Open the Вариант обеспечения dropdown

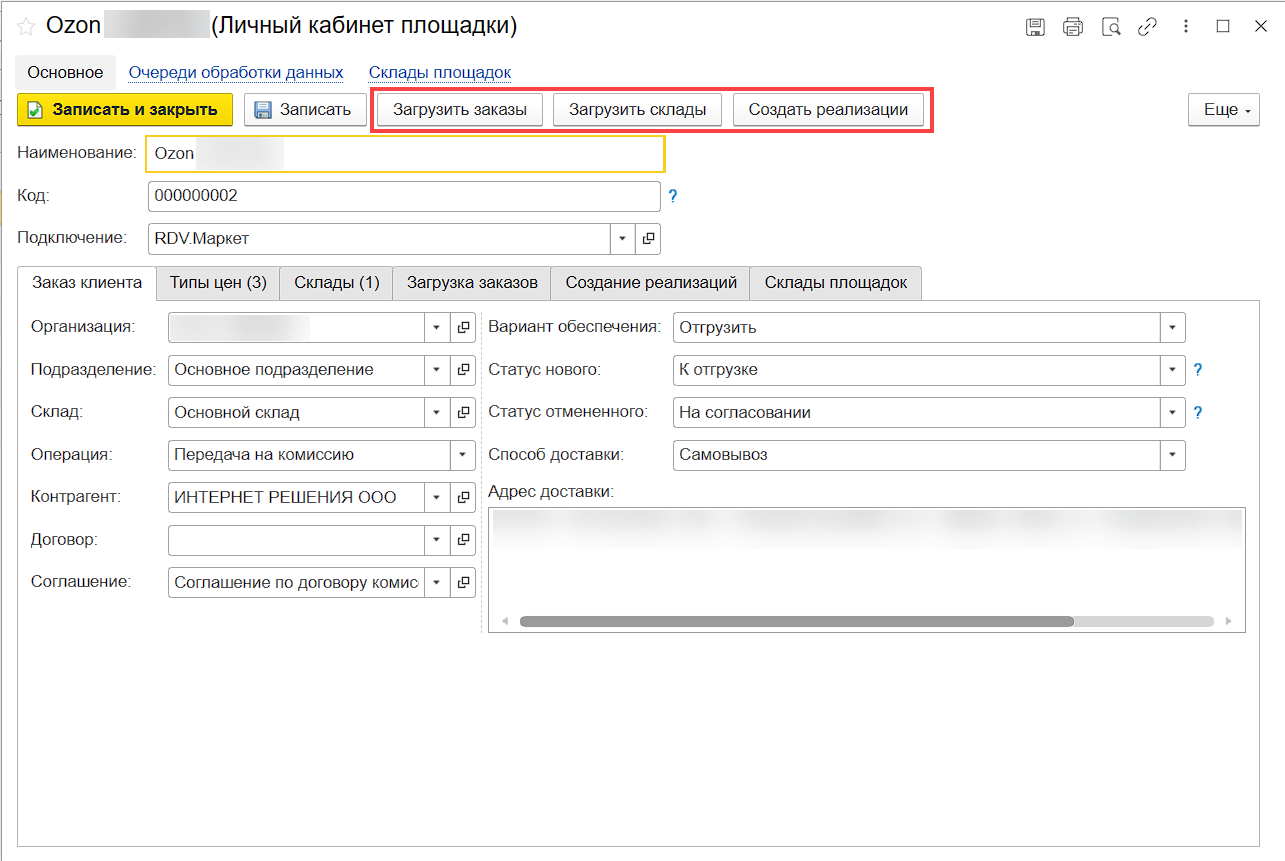(x=1172, y=327)
